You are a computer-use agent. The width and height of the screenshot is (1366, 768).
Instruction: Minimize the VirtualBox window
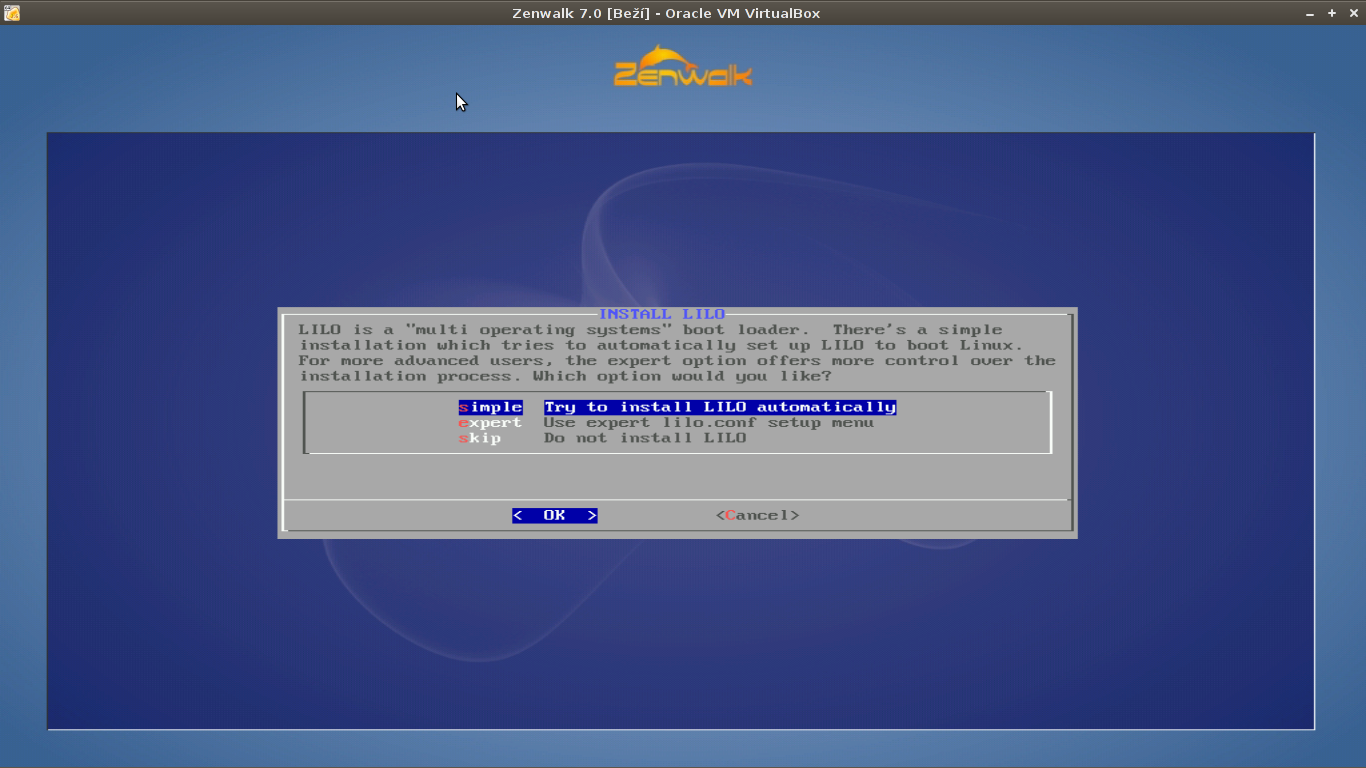coord(1311,13)
